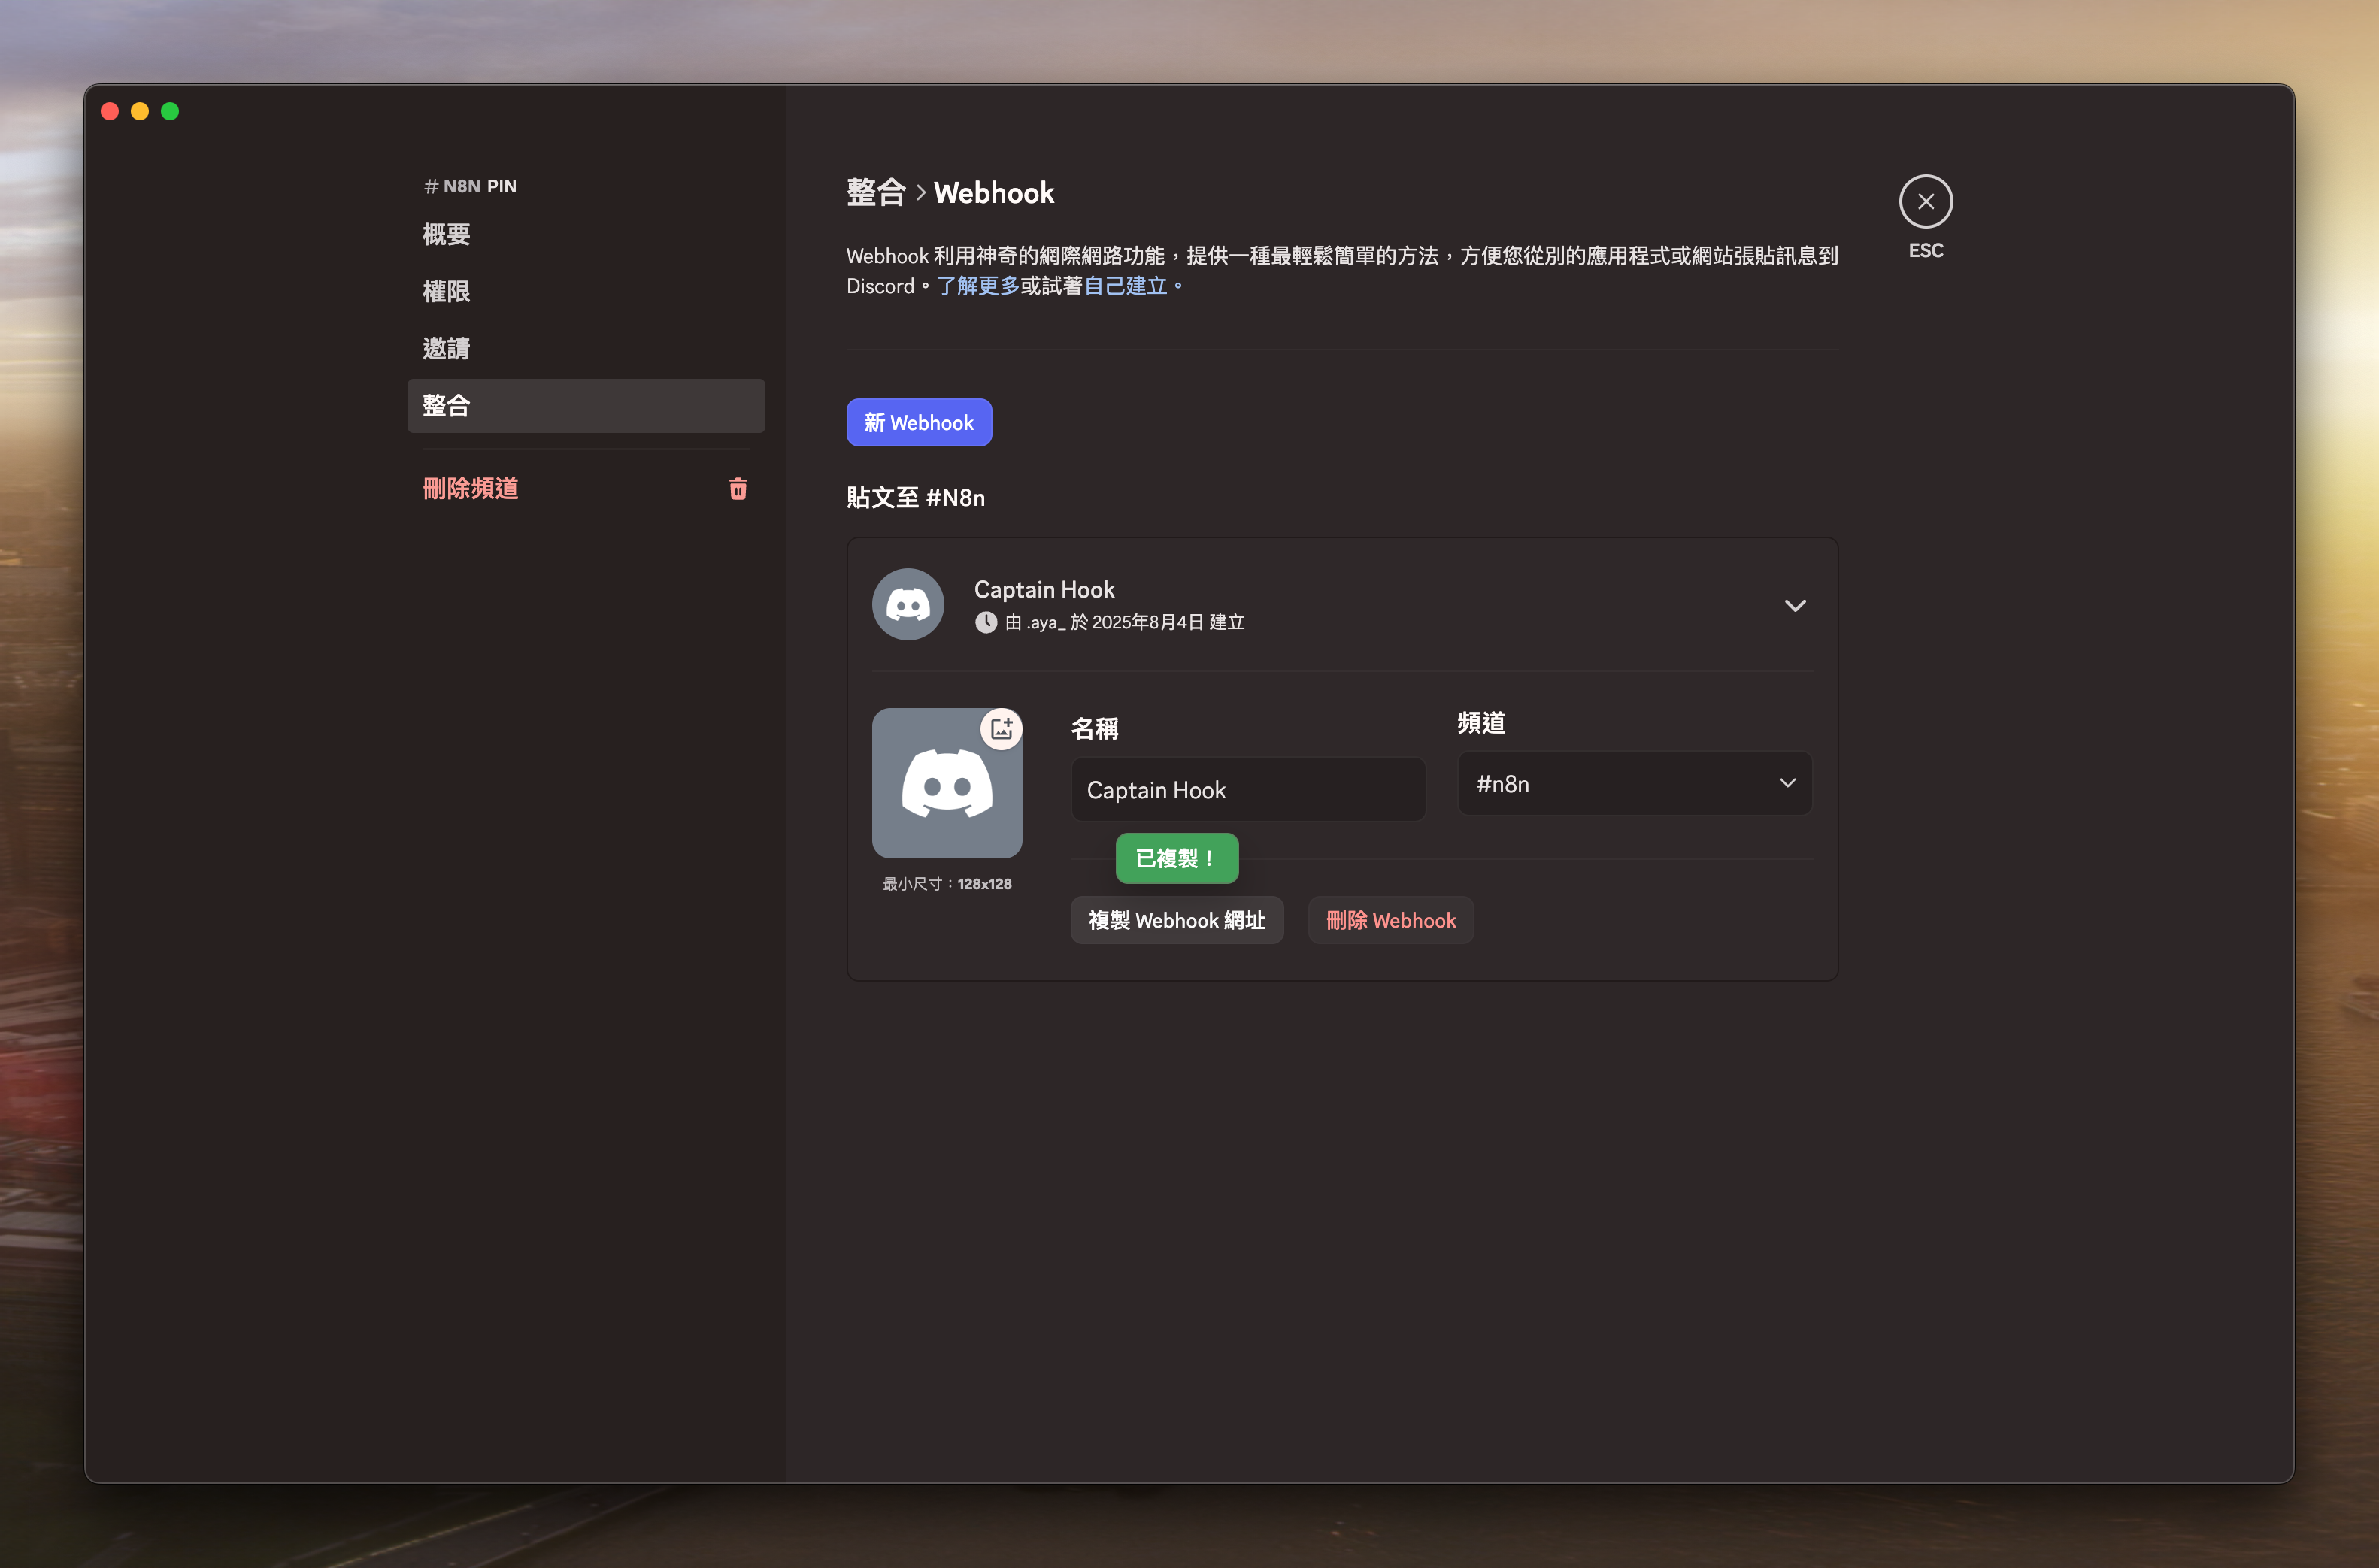Click the green macOS fullscreen window button
Screen dimensions: 2379x1568
click(x=170, y=111)
